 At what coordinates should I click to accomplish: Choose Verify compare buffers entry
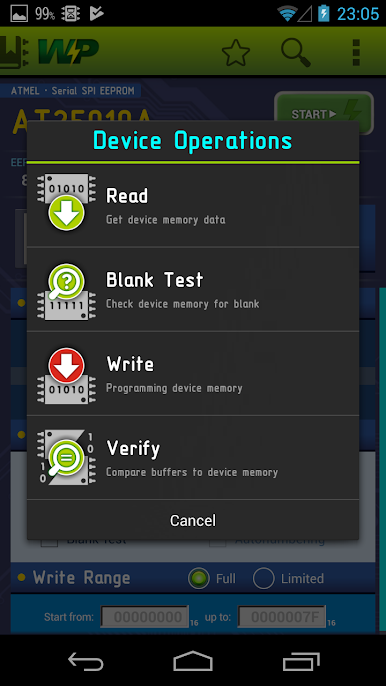point(193,458)
